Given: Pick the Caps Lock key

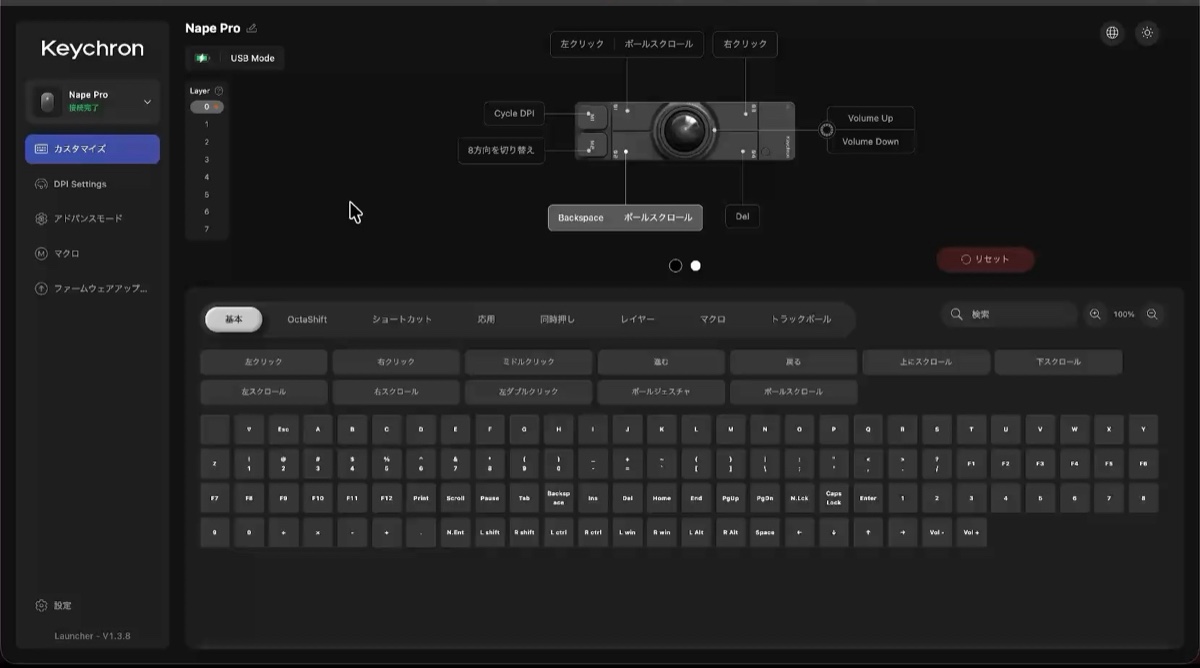Looking at the screenshot, I should click(834, 498).
